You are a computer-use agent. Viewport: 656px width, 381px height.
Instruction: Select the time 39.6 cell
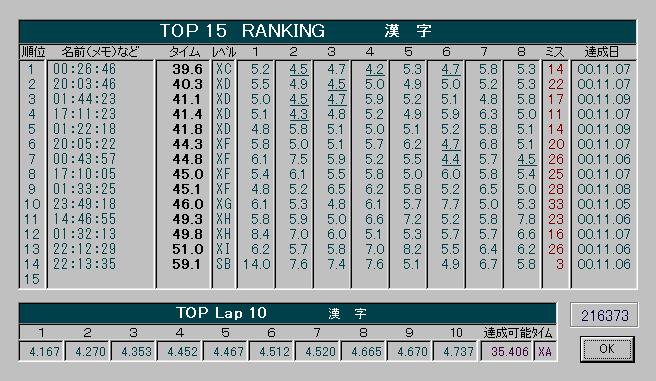coord(187,69)
